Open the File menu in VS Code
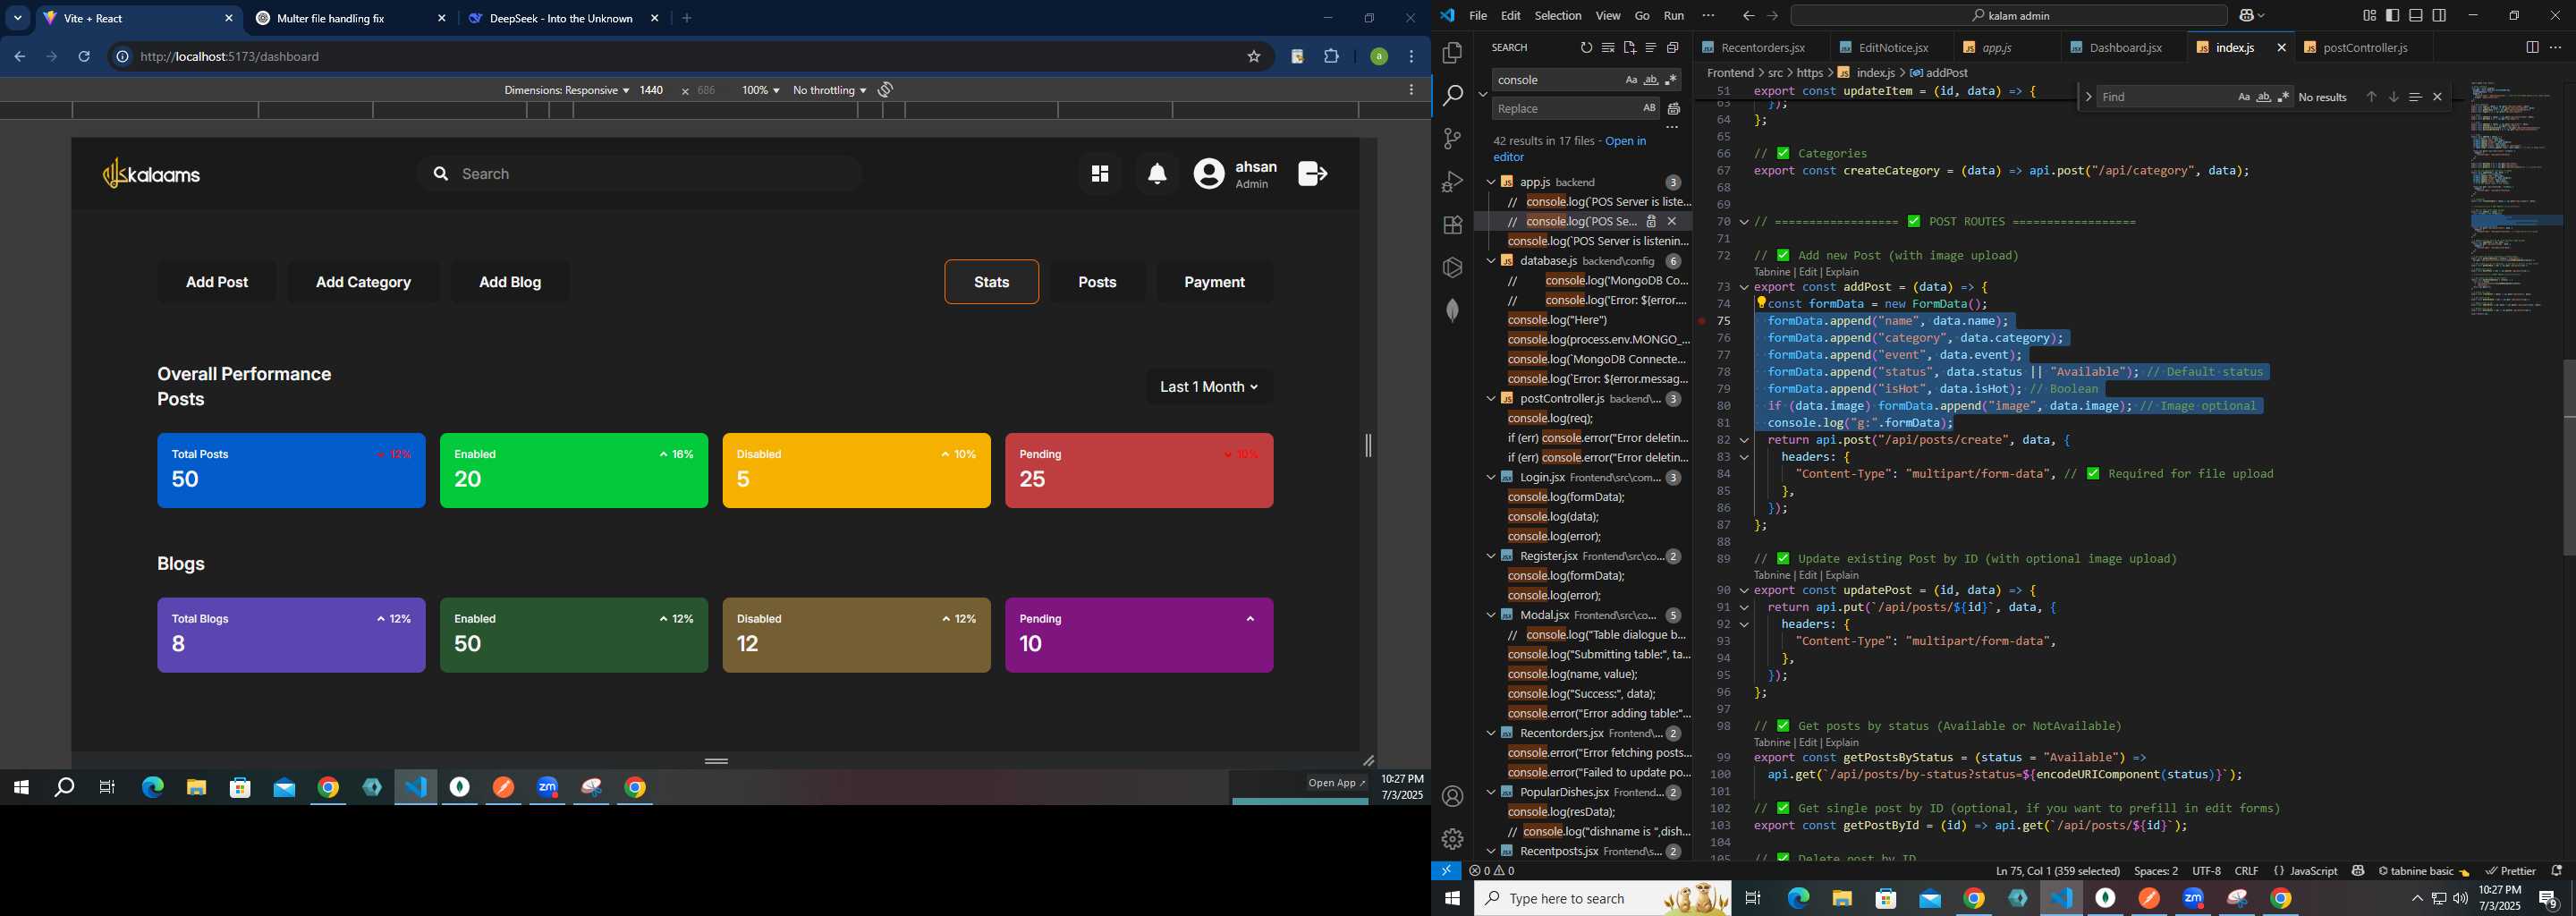This screenshot has width=2576, height=916. (1478, 16)
